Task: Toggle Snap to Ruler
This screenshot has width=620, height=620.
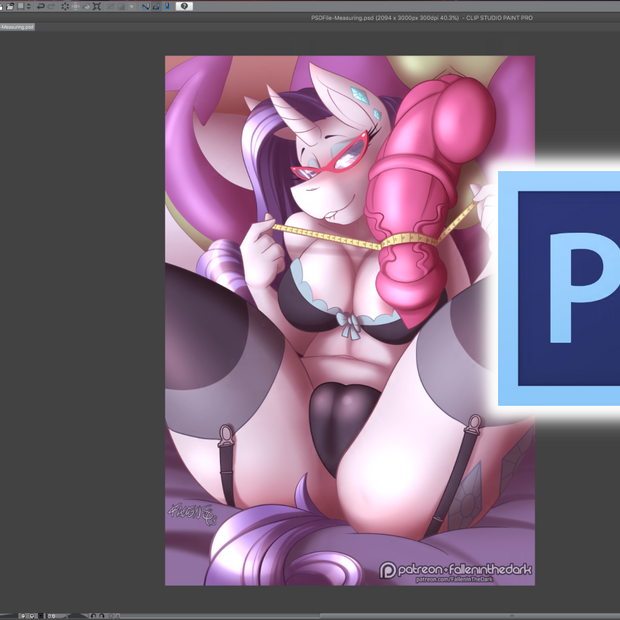Action: coord(146,6)
